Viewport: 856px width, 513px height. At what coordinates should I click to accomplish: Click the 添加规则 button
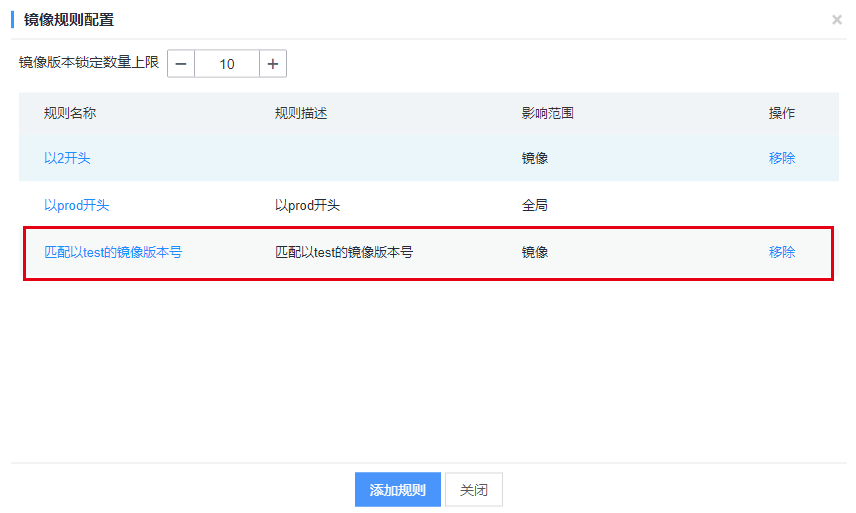point(397,490)
